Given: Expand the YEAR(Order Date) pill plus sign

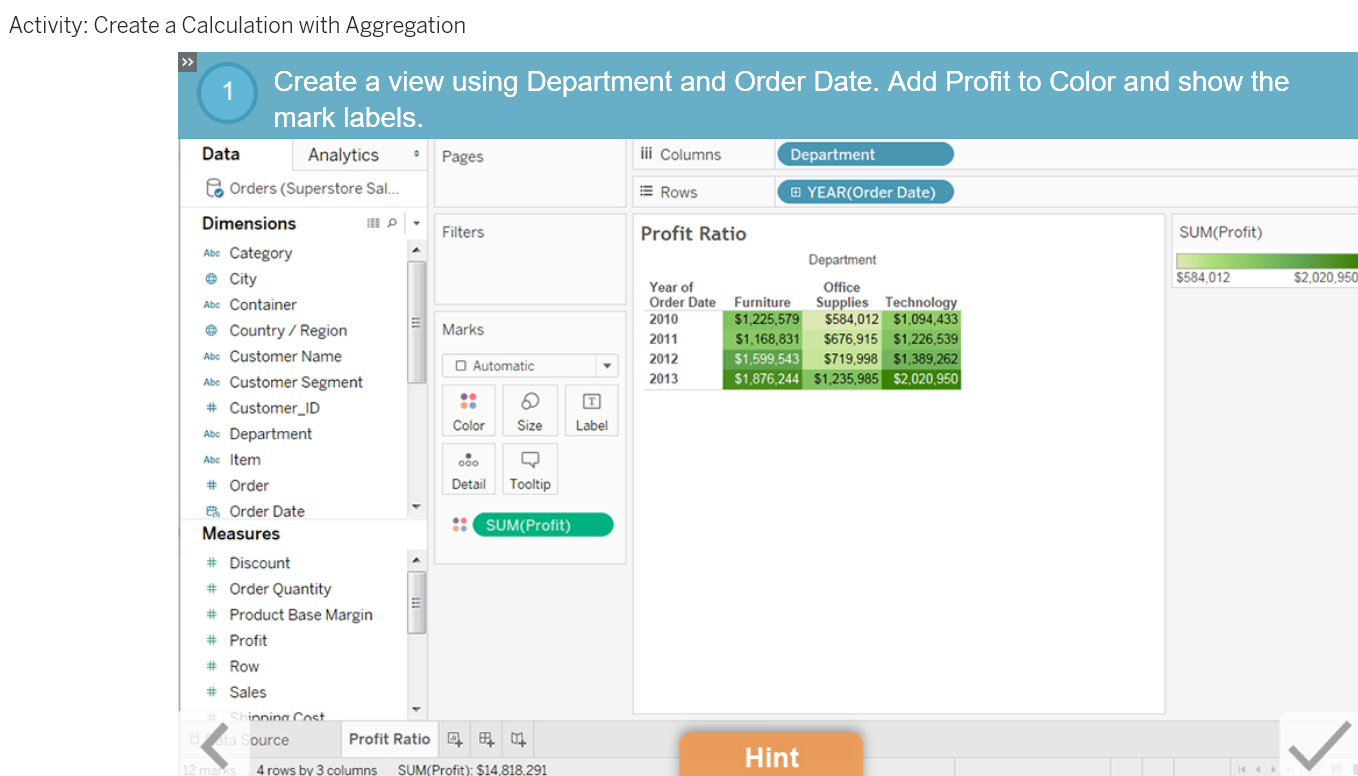Looking at the screenshot, I should (796, 192).
